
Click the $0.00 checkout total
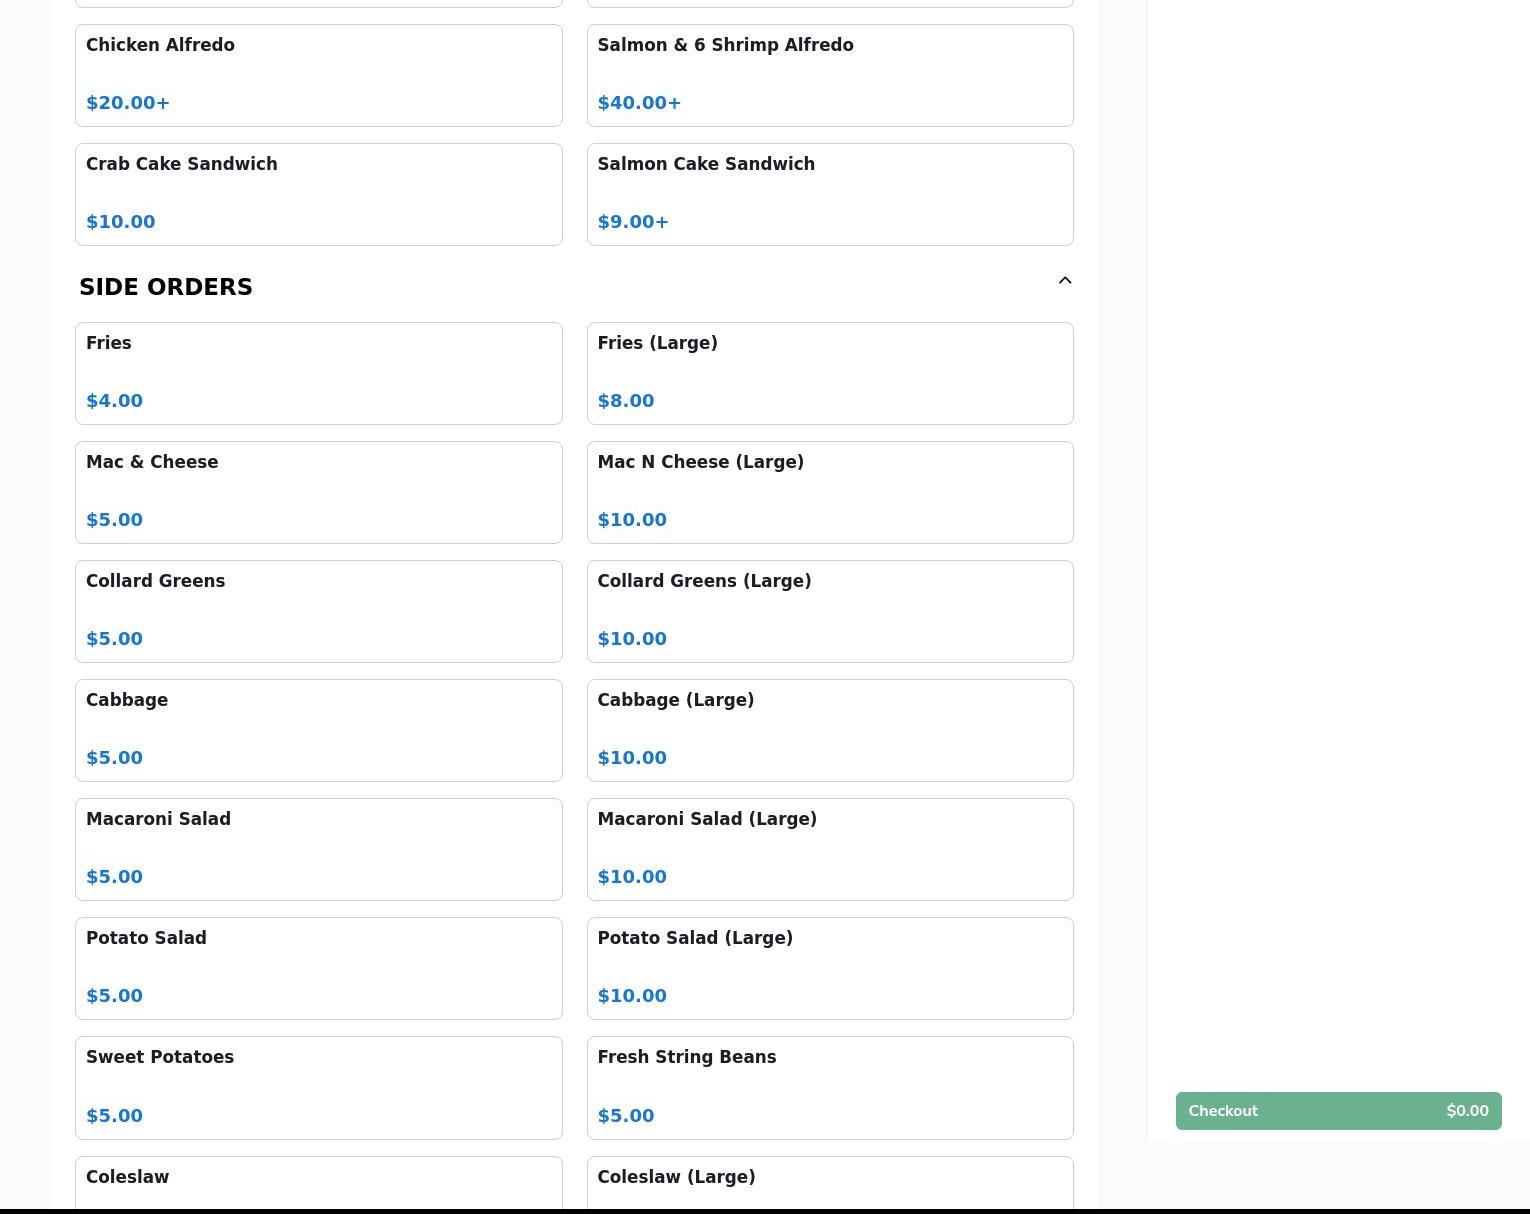pos(1467,1111)
